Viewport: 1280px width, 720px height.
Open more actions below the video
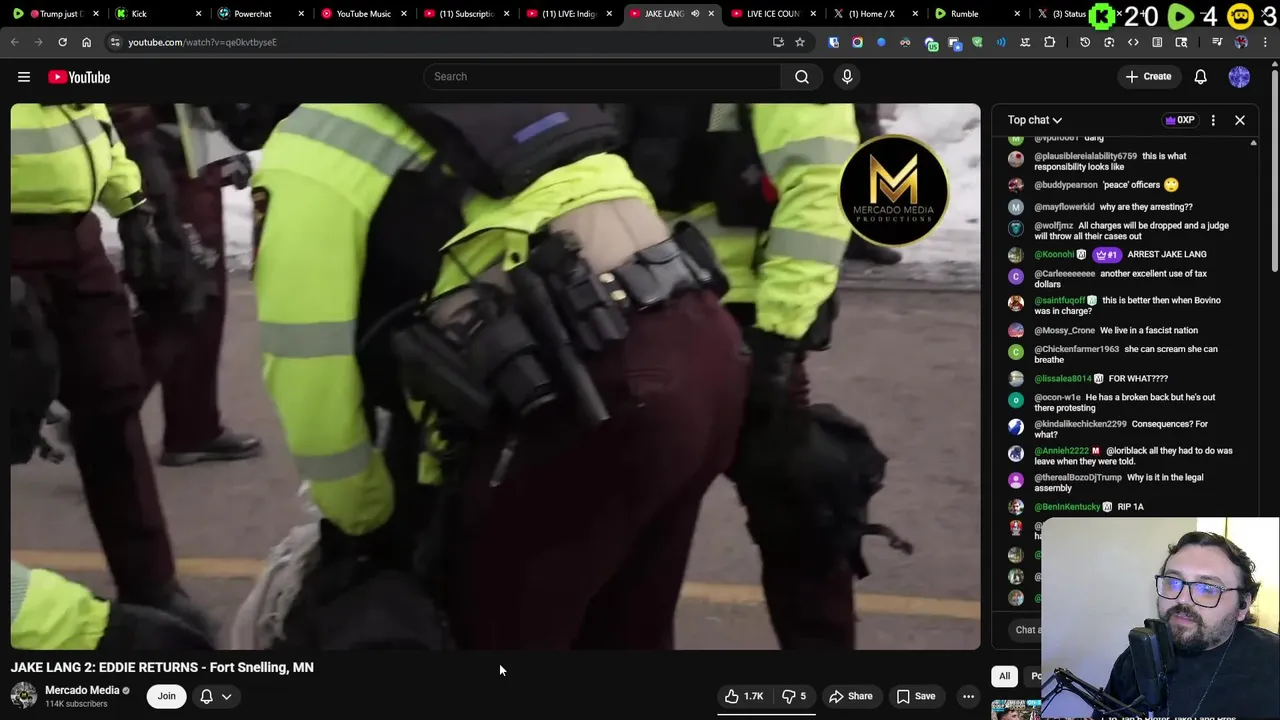click(x=968, y=696)
